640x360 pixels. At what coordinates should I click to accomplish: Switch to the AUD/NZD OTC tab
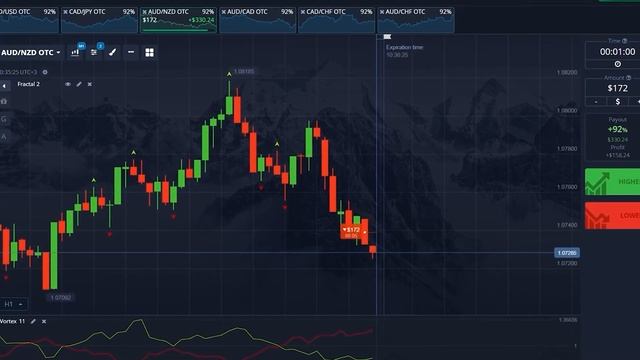178,20
